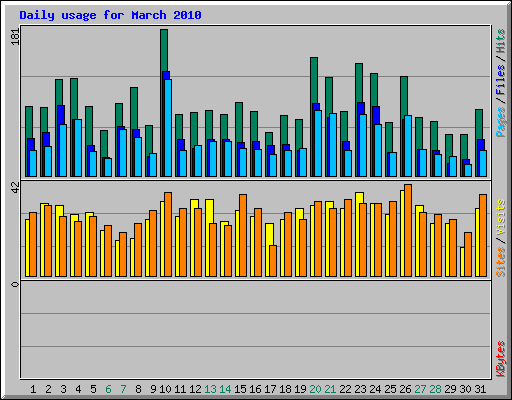512x400 pixels.
Task: Click green weekend day 27 label
Action: [420, 389]
